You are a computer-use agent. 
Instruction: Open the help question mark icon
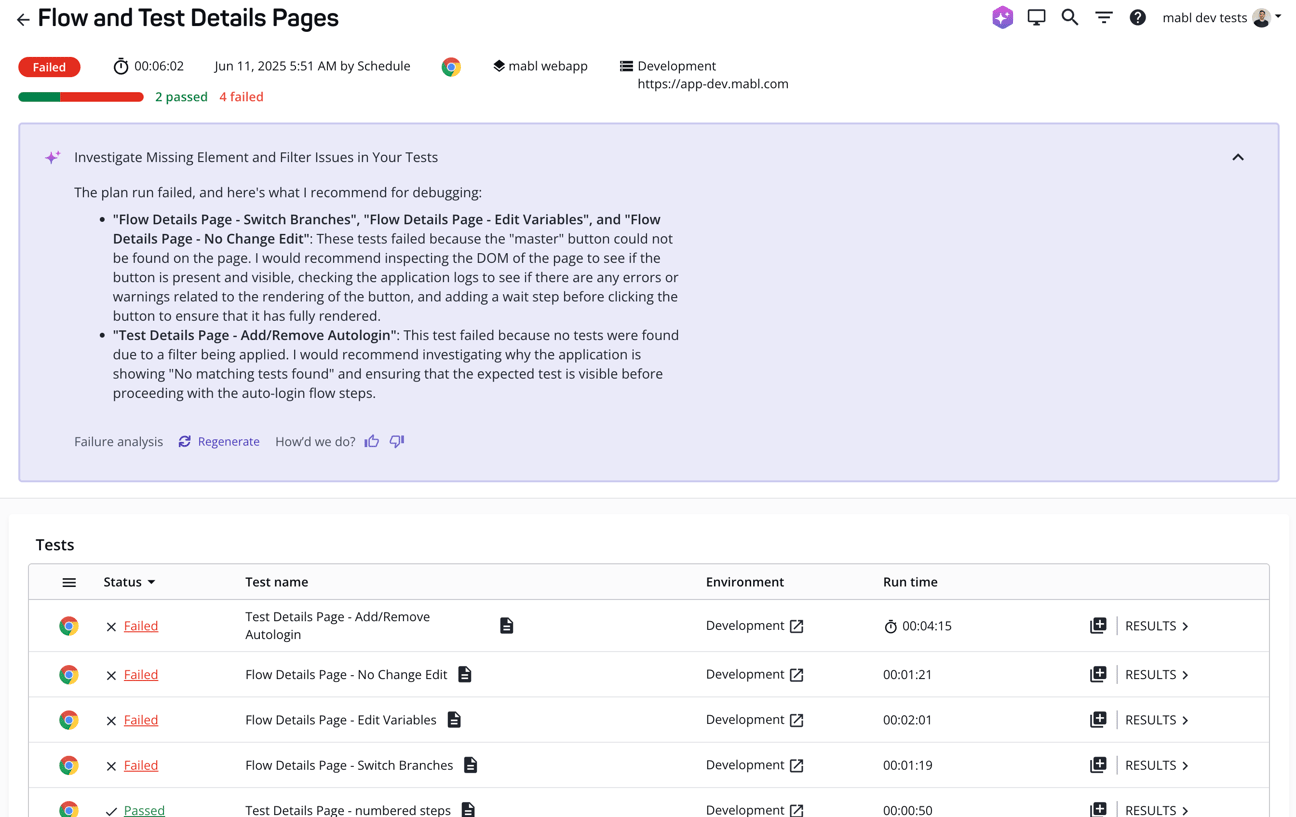[x=1137, y=18]
